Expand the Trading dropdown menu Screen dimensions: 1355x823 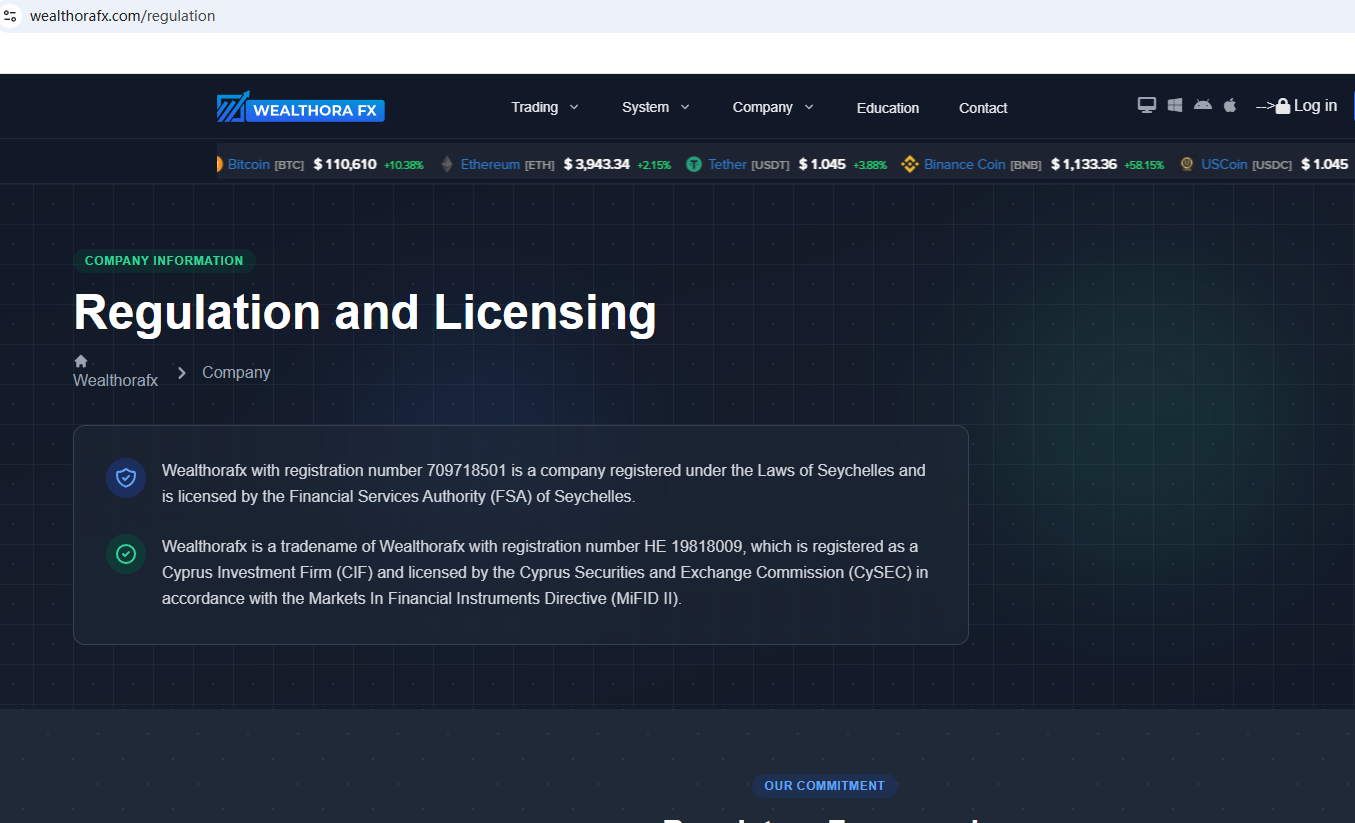[x=544, y=107]
